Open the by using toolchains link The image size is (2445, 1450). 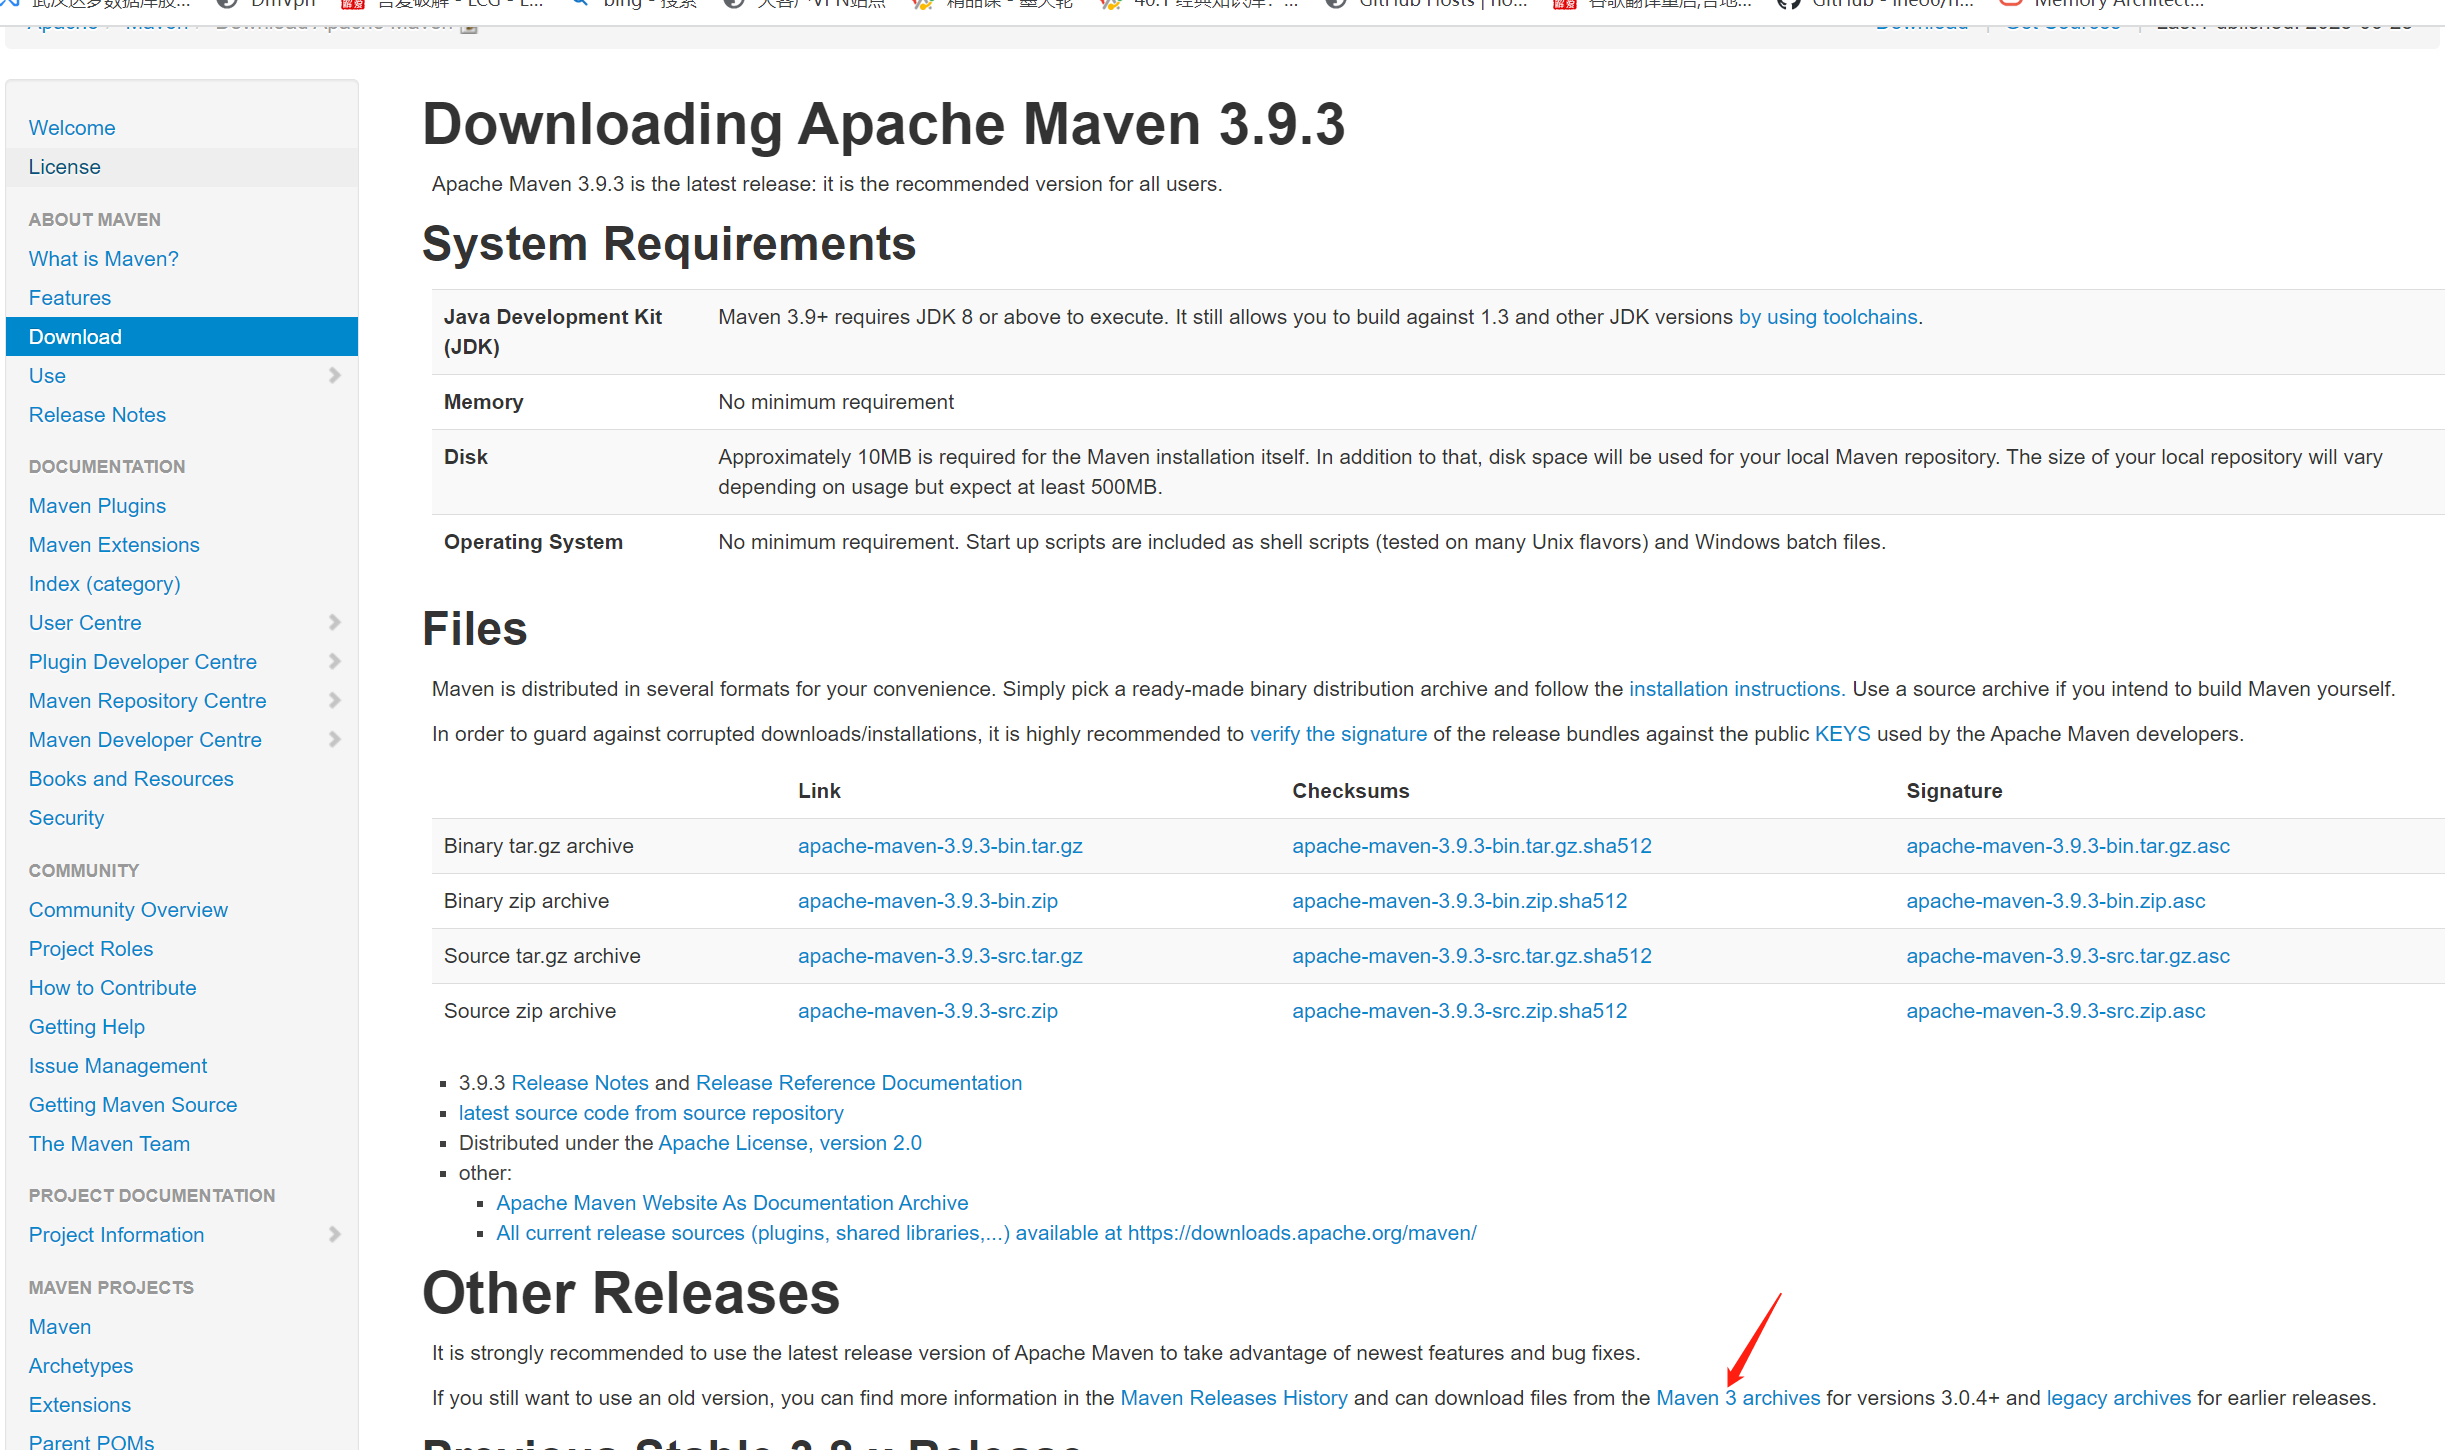click(x=1827, y=317)
